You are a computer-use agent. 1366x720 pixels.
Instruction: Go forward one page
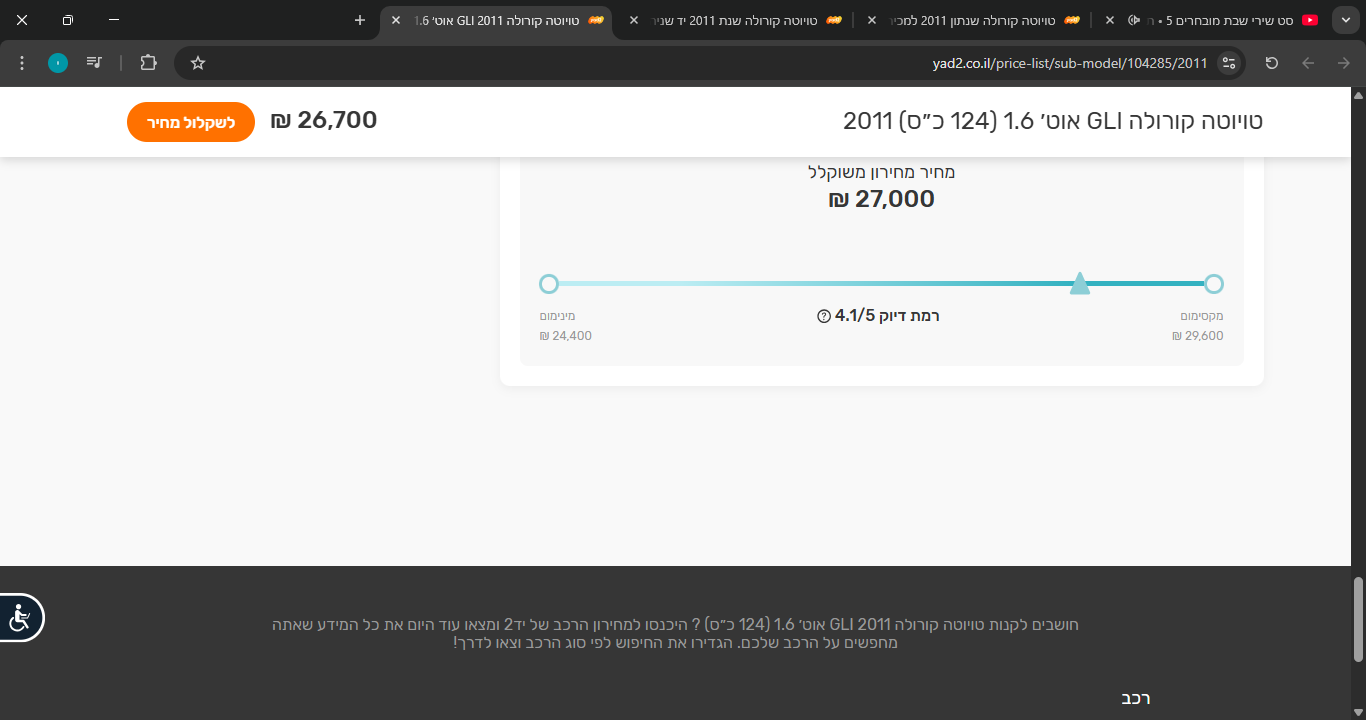click(1343, 63)
